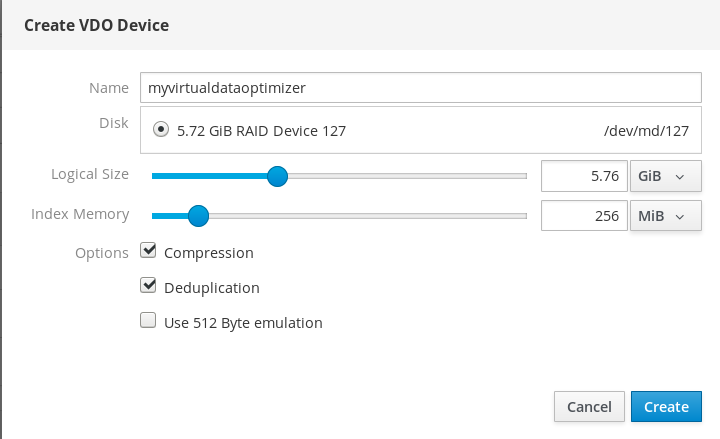
Task: Disable the Compression checkbox
Action: [x=149, y=251]
